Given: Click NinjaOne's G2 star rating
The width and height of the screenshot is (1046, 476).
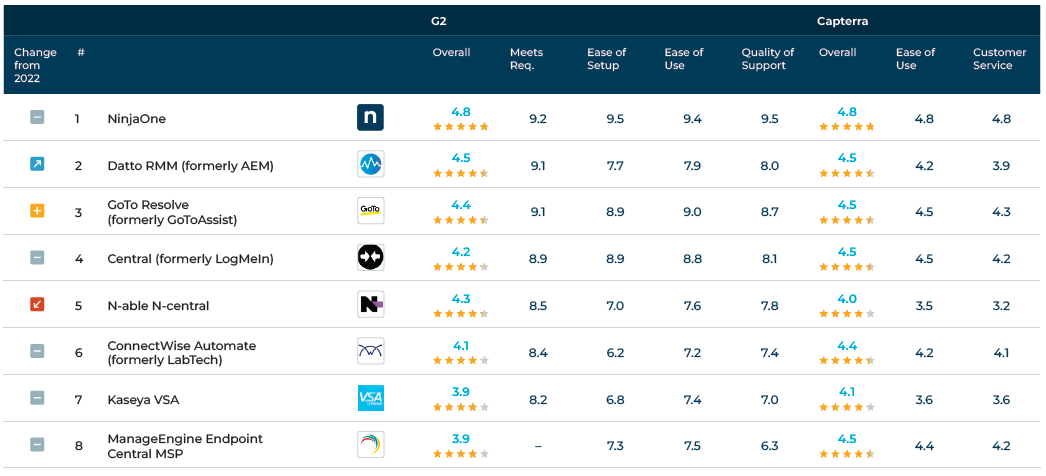Looking at the screenshot, I should coord(460,127).
